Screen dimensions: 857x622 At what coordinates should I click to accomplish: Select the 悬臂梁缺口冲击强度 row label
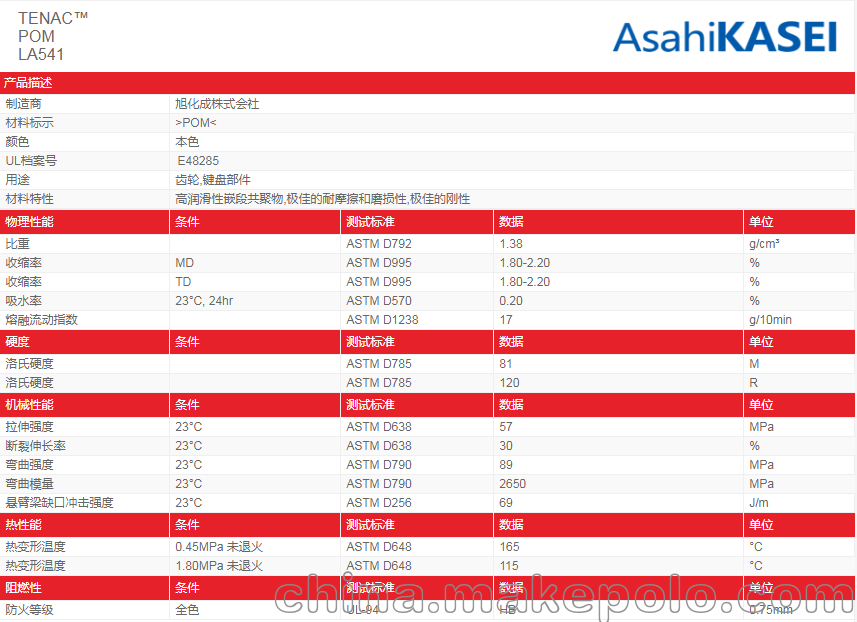[x=60, y=503]
